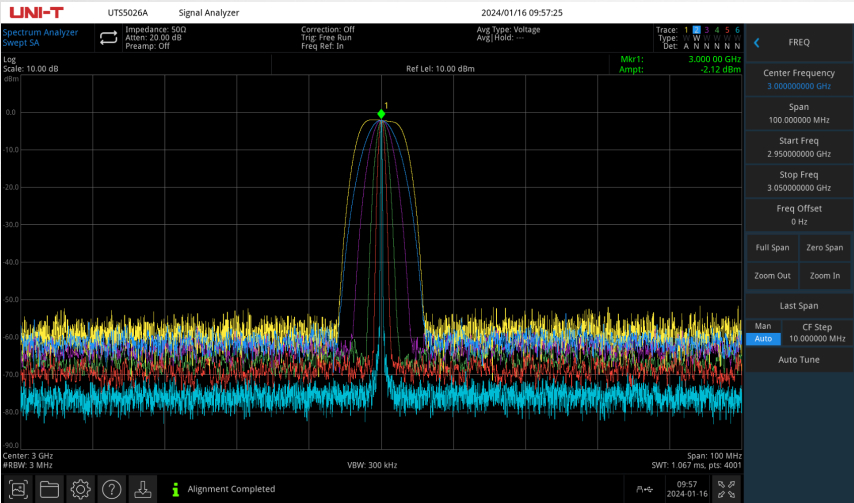Open the FREQ menu title

[x=799, y=42]
